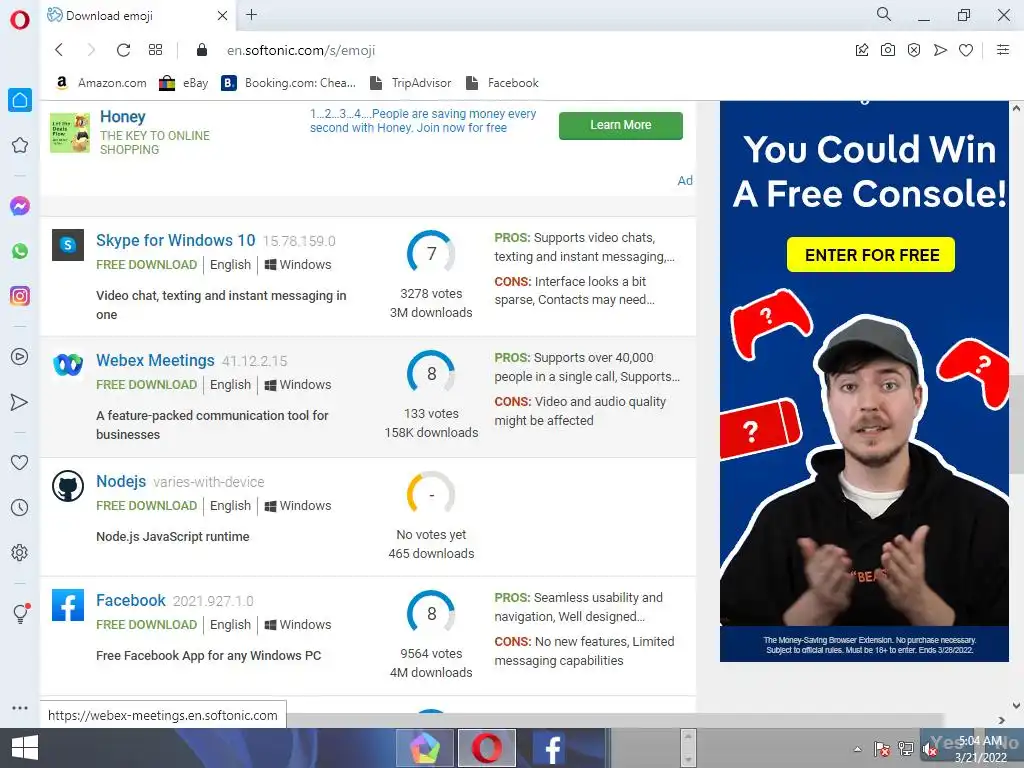1024x768 pixels.
Task: Open eBay bookmark
Action: tap(184, 83)
